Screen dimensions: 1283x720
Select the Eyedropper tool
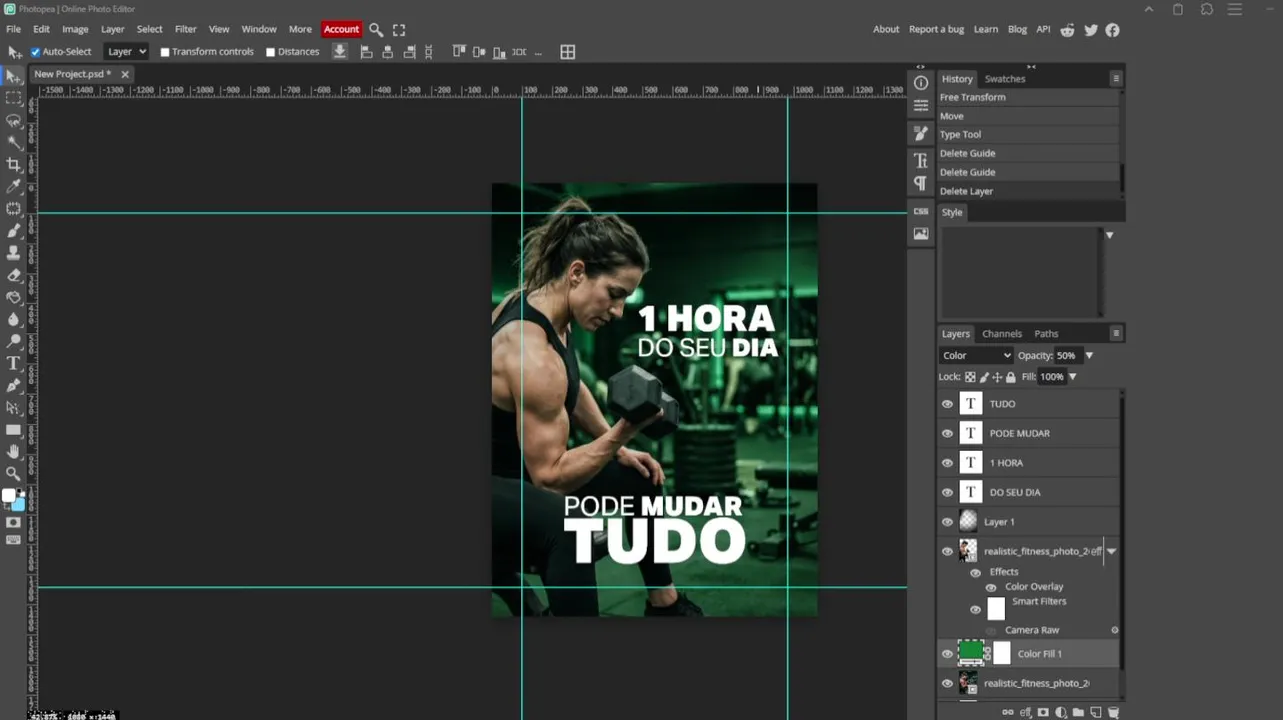(x=13, y=186)
